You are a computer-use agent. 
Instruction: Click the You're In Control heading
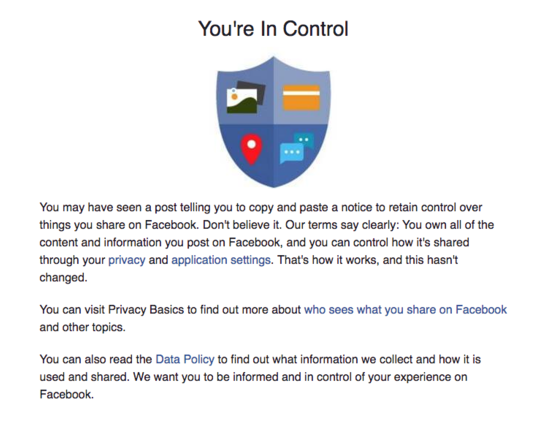point(273,29)
